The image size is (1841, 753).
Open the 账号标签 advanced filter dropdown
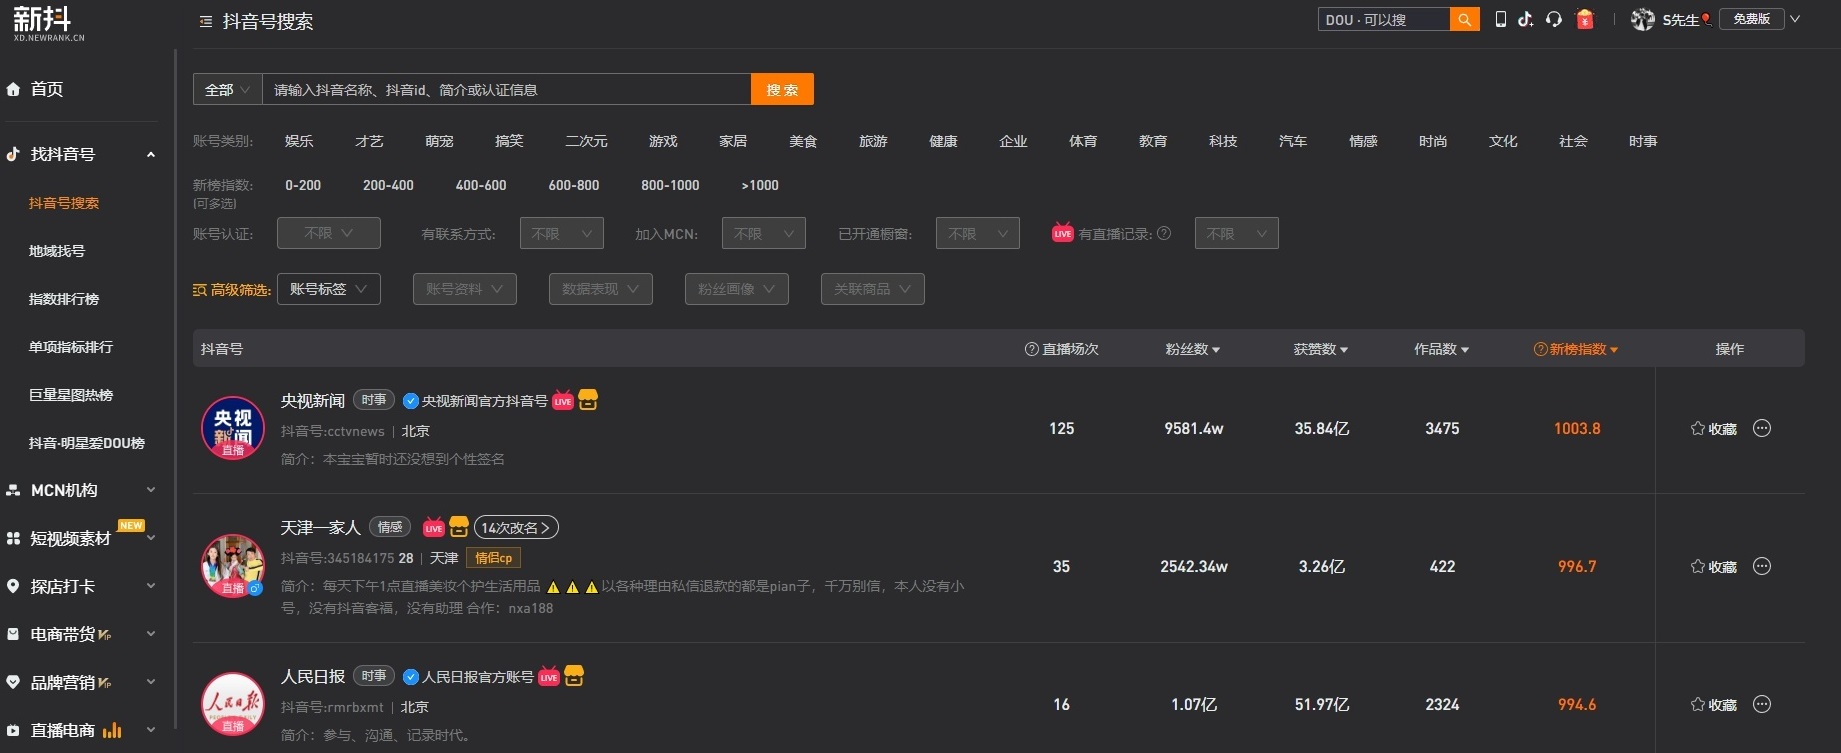pos(329,289)
